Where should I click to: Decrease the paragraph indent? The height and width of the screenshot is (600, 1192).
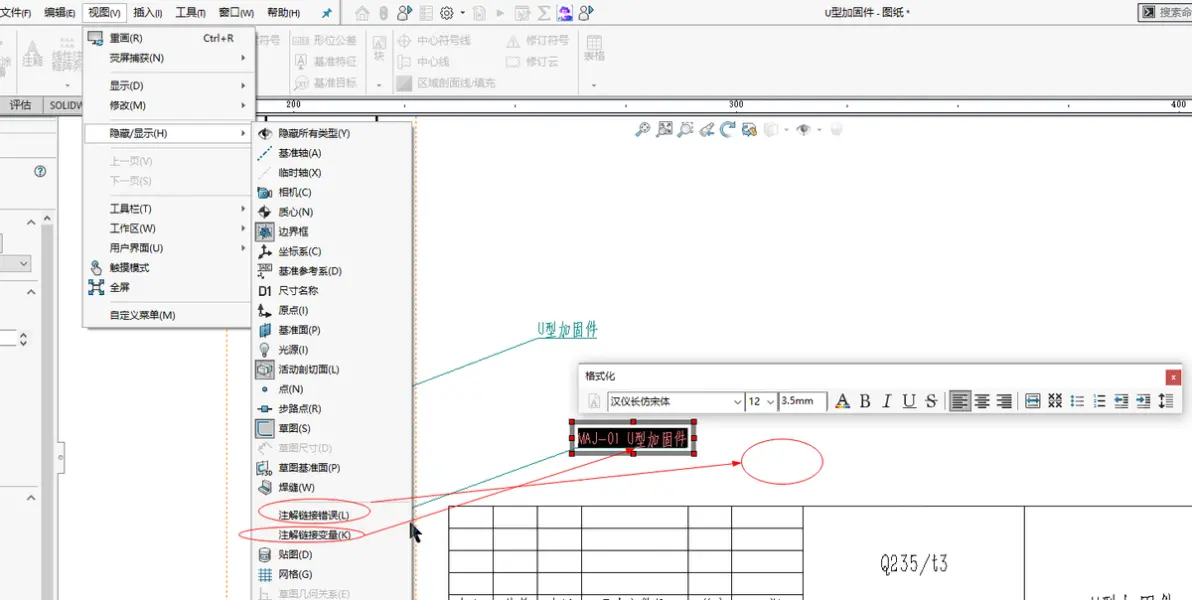pos(1121,401)
